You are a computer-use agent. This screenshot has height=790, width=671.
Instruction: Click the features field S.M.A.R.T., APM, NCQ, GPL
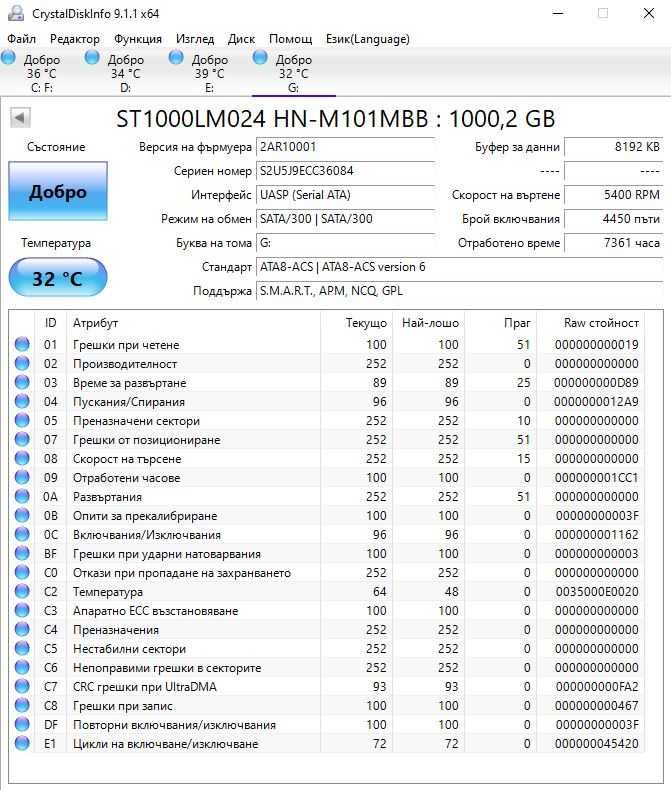459,291
